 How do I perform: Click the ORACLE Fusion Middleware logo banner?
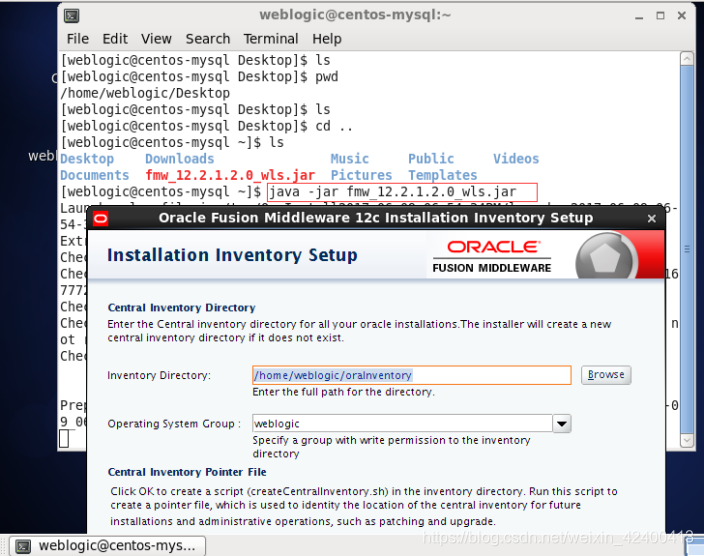tap(492, 257)
